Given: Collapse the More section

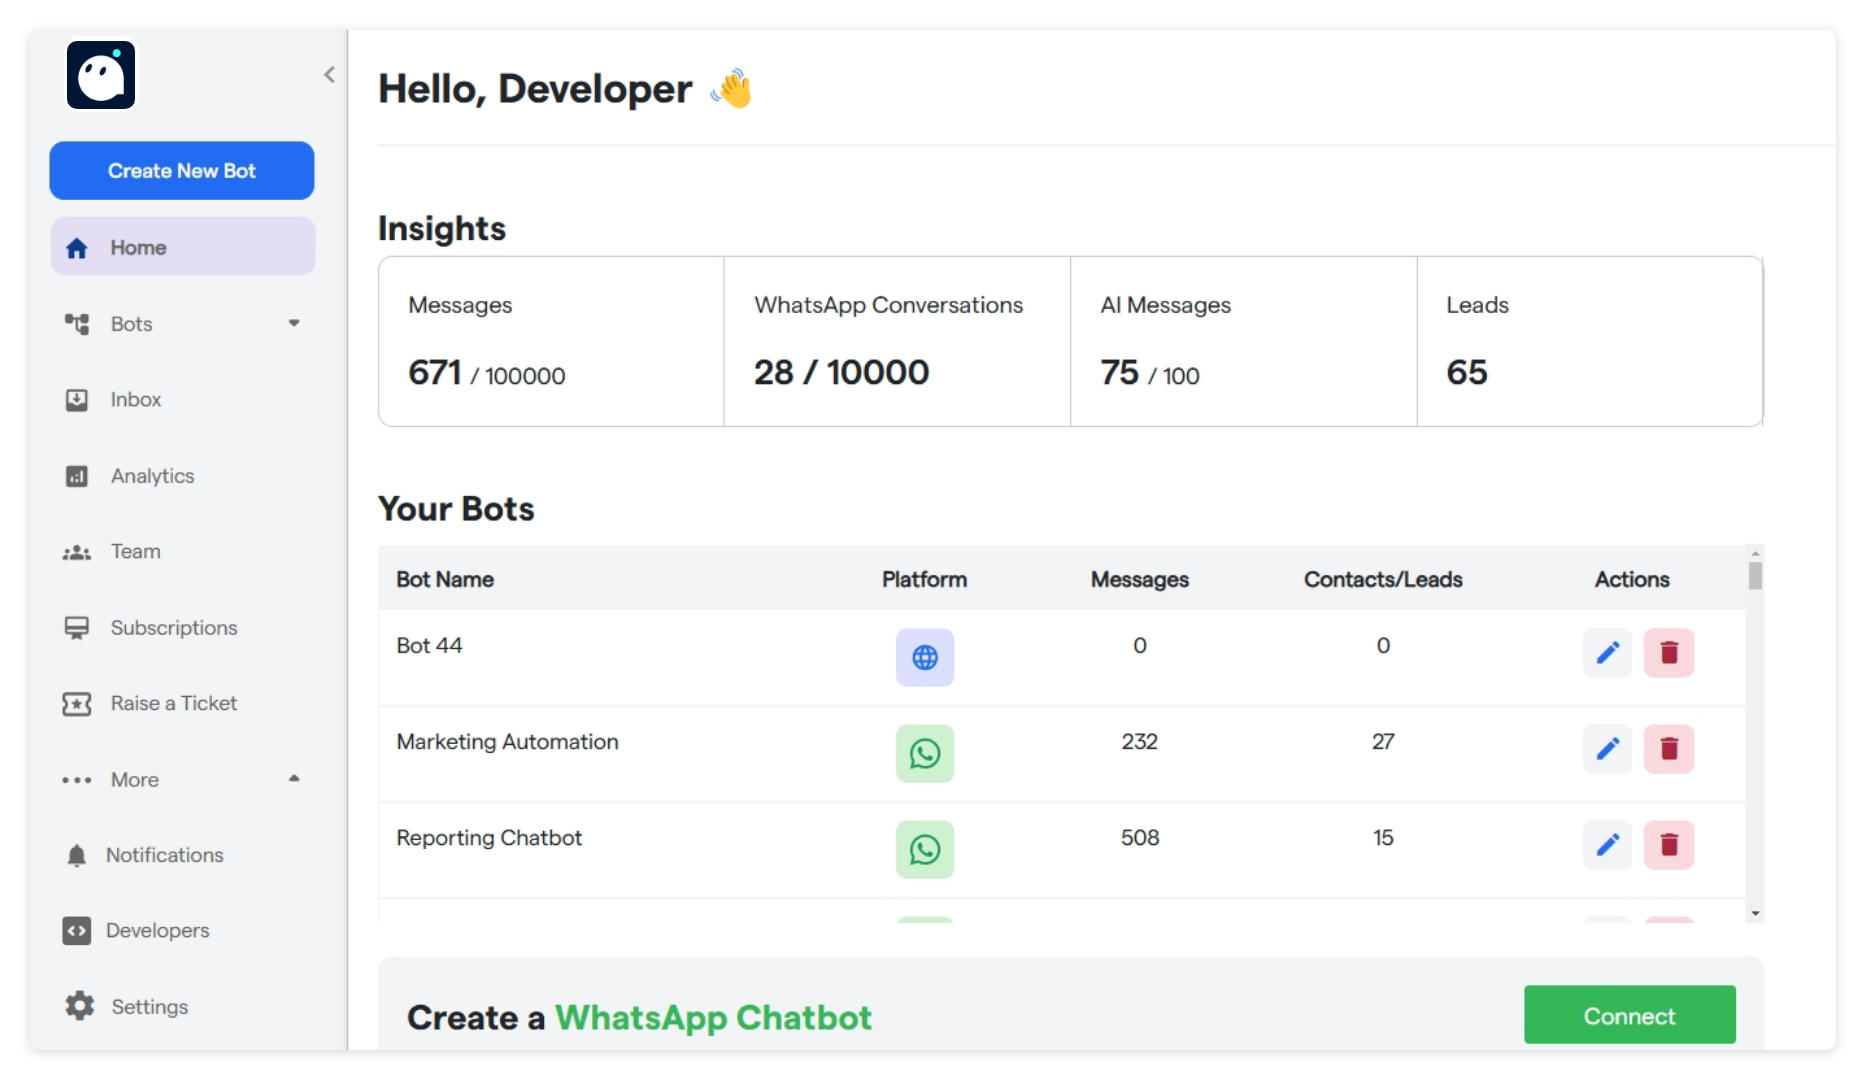Looking at the screenshot, I should click(x=293, y=778).
